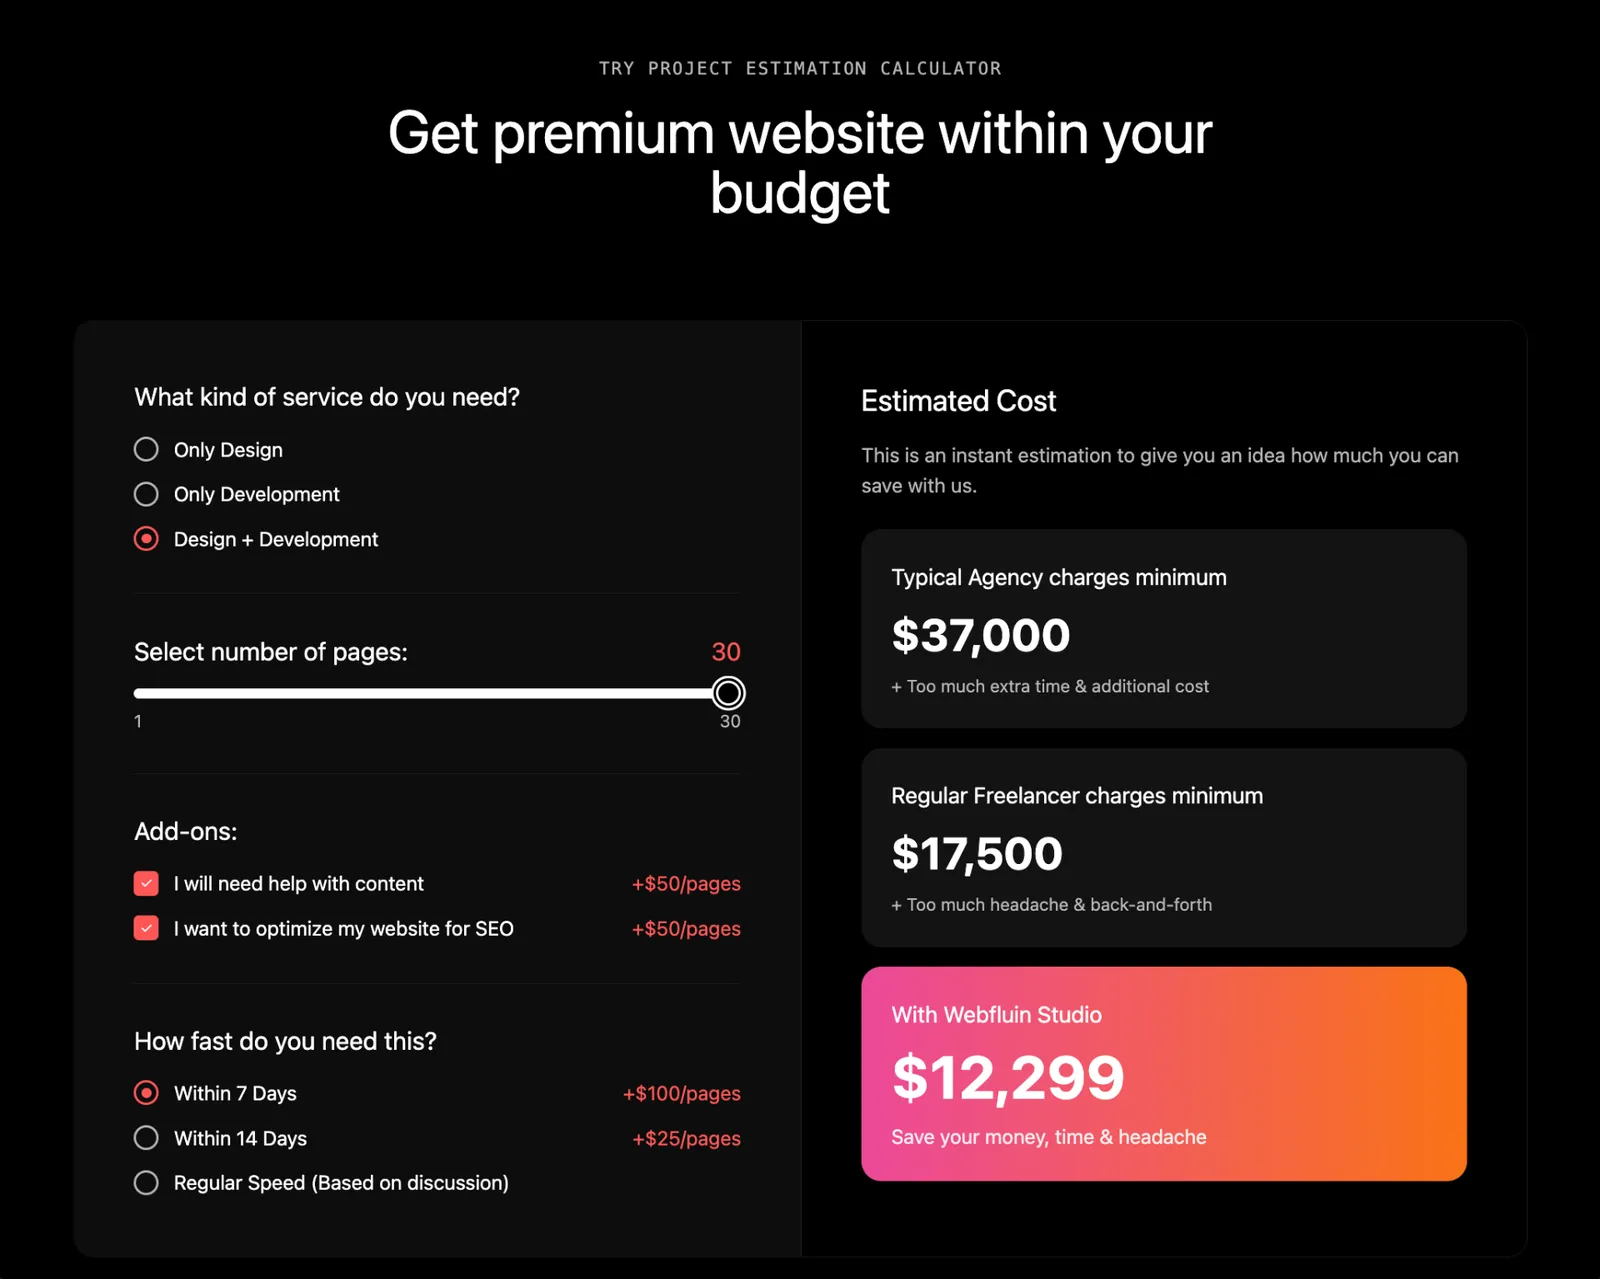1600x1279 pixels.
Task: Click the Webfluin Studio gradient price card
Action: tap(1163, 1074)
